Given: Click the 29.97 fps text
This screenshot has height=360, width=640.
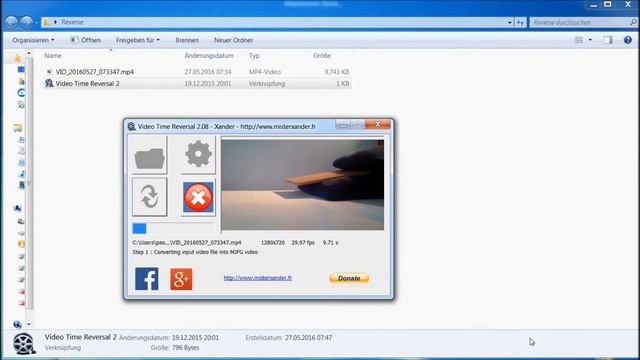Looking at the screenshot, I should pos(303,242).
